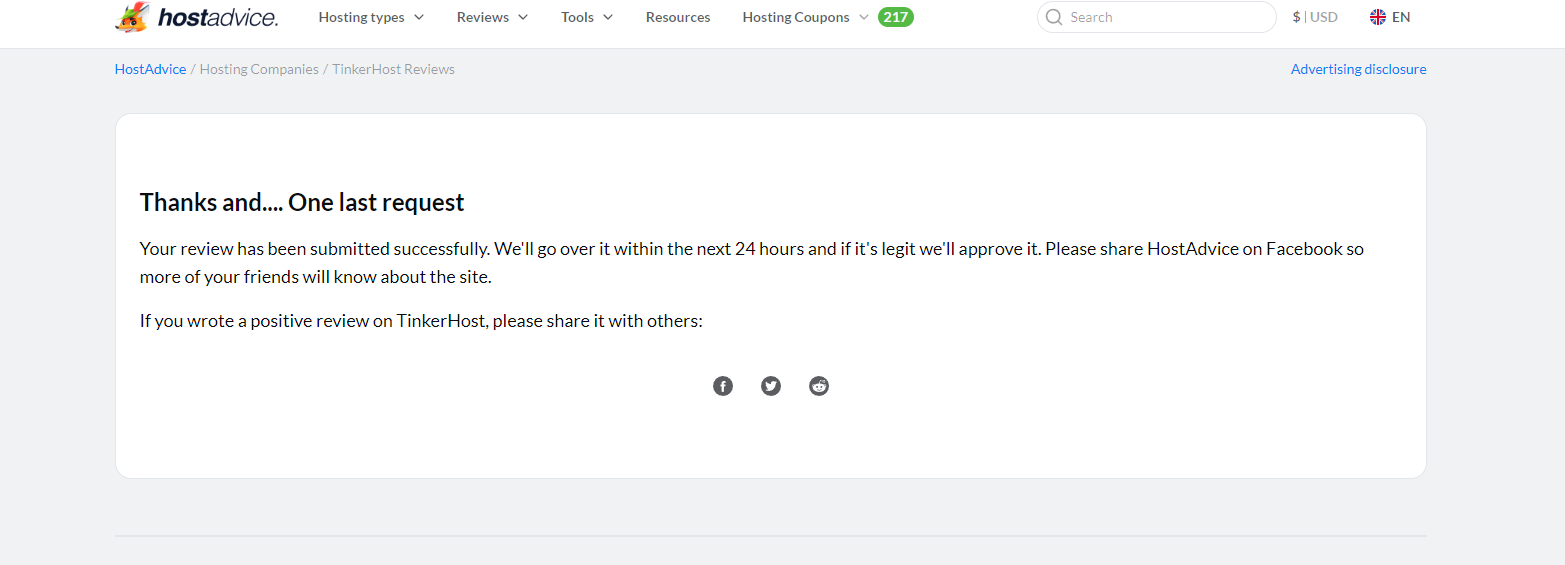
Task: Open Hosting Companies breadcrumb
Action: click(259, 69)
